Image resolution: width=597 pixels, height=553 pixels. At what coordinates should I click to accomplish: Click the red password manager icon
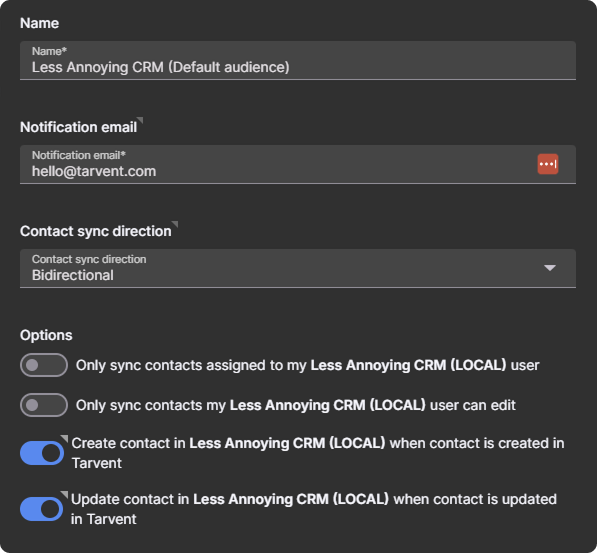pyautogui.click(x=548, y=164)
